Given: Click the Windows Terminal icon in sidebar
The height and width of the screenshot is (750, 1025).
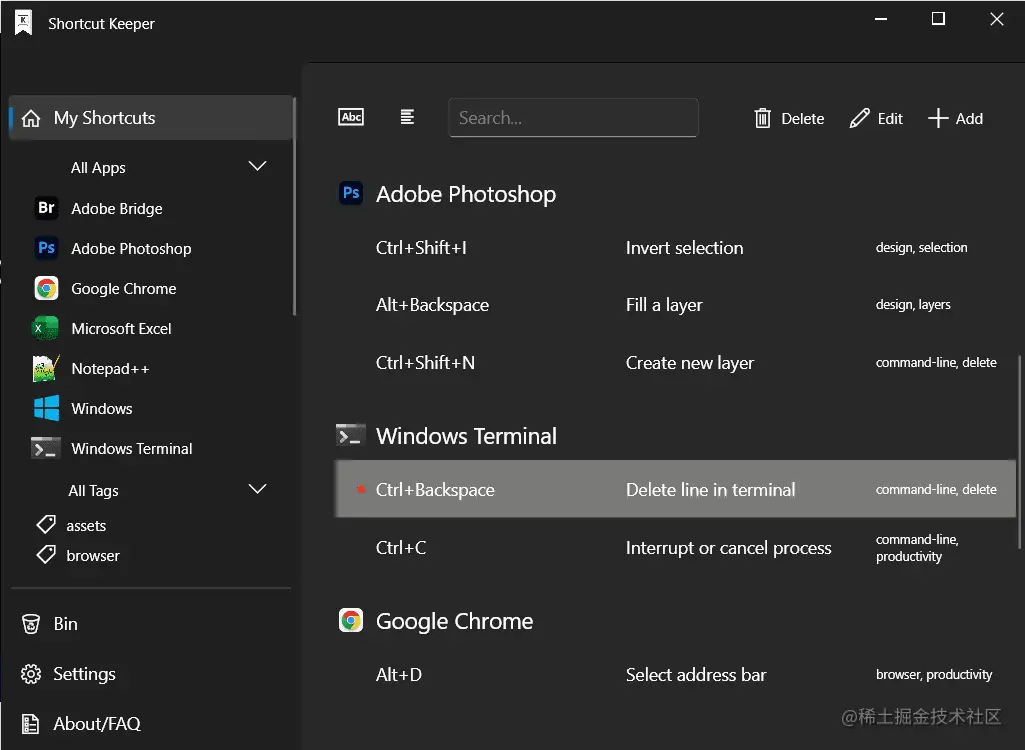Looking at the screenshot, I should click(x=46, y=449).
